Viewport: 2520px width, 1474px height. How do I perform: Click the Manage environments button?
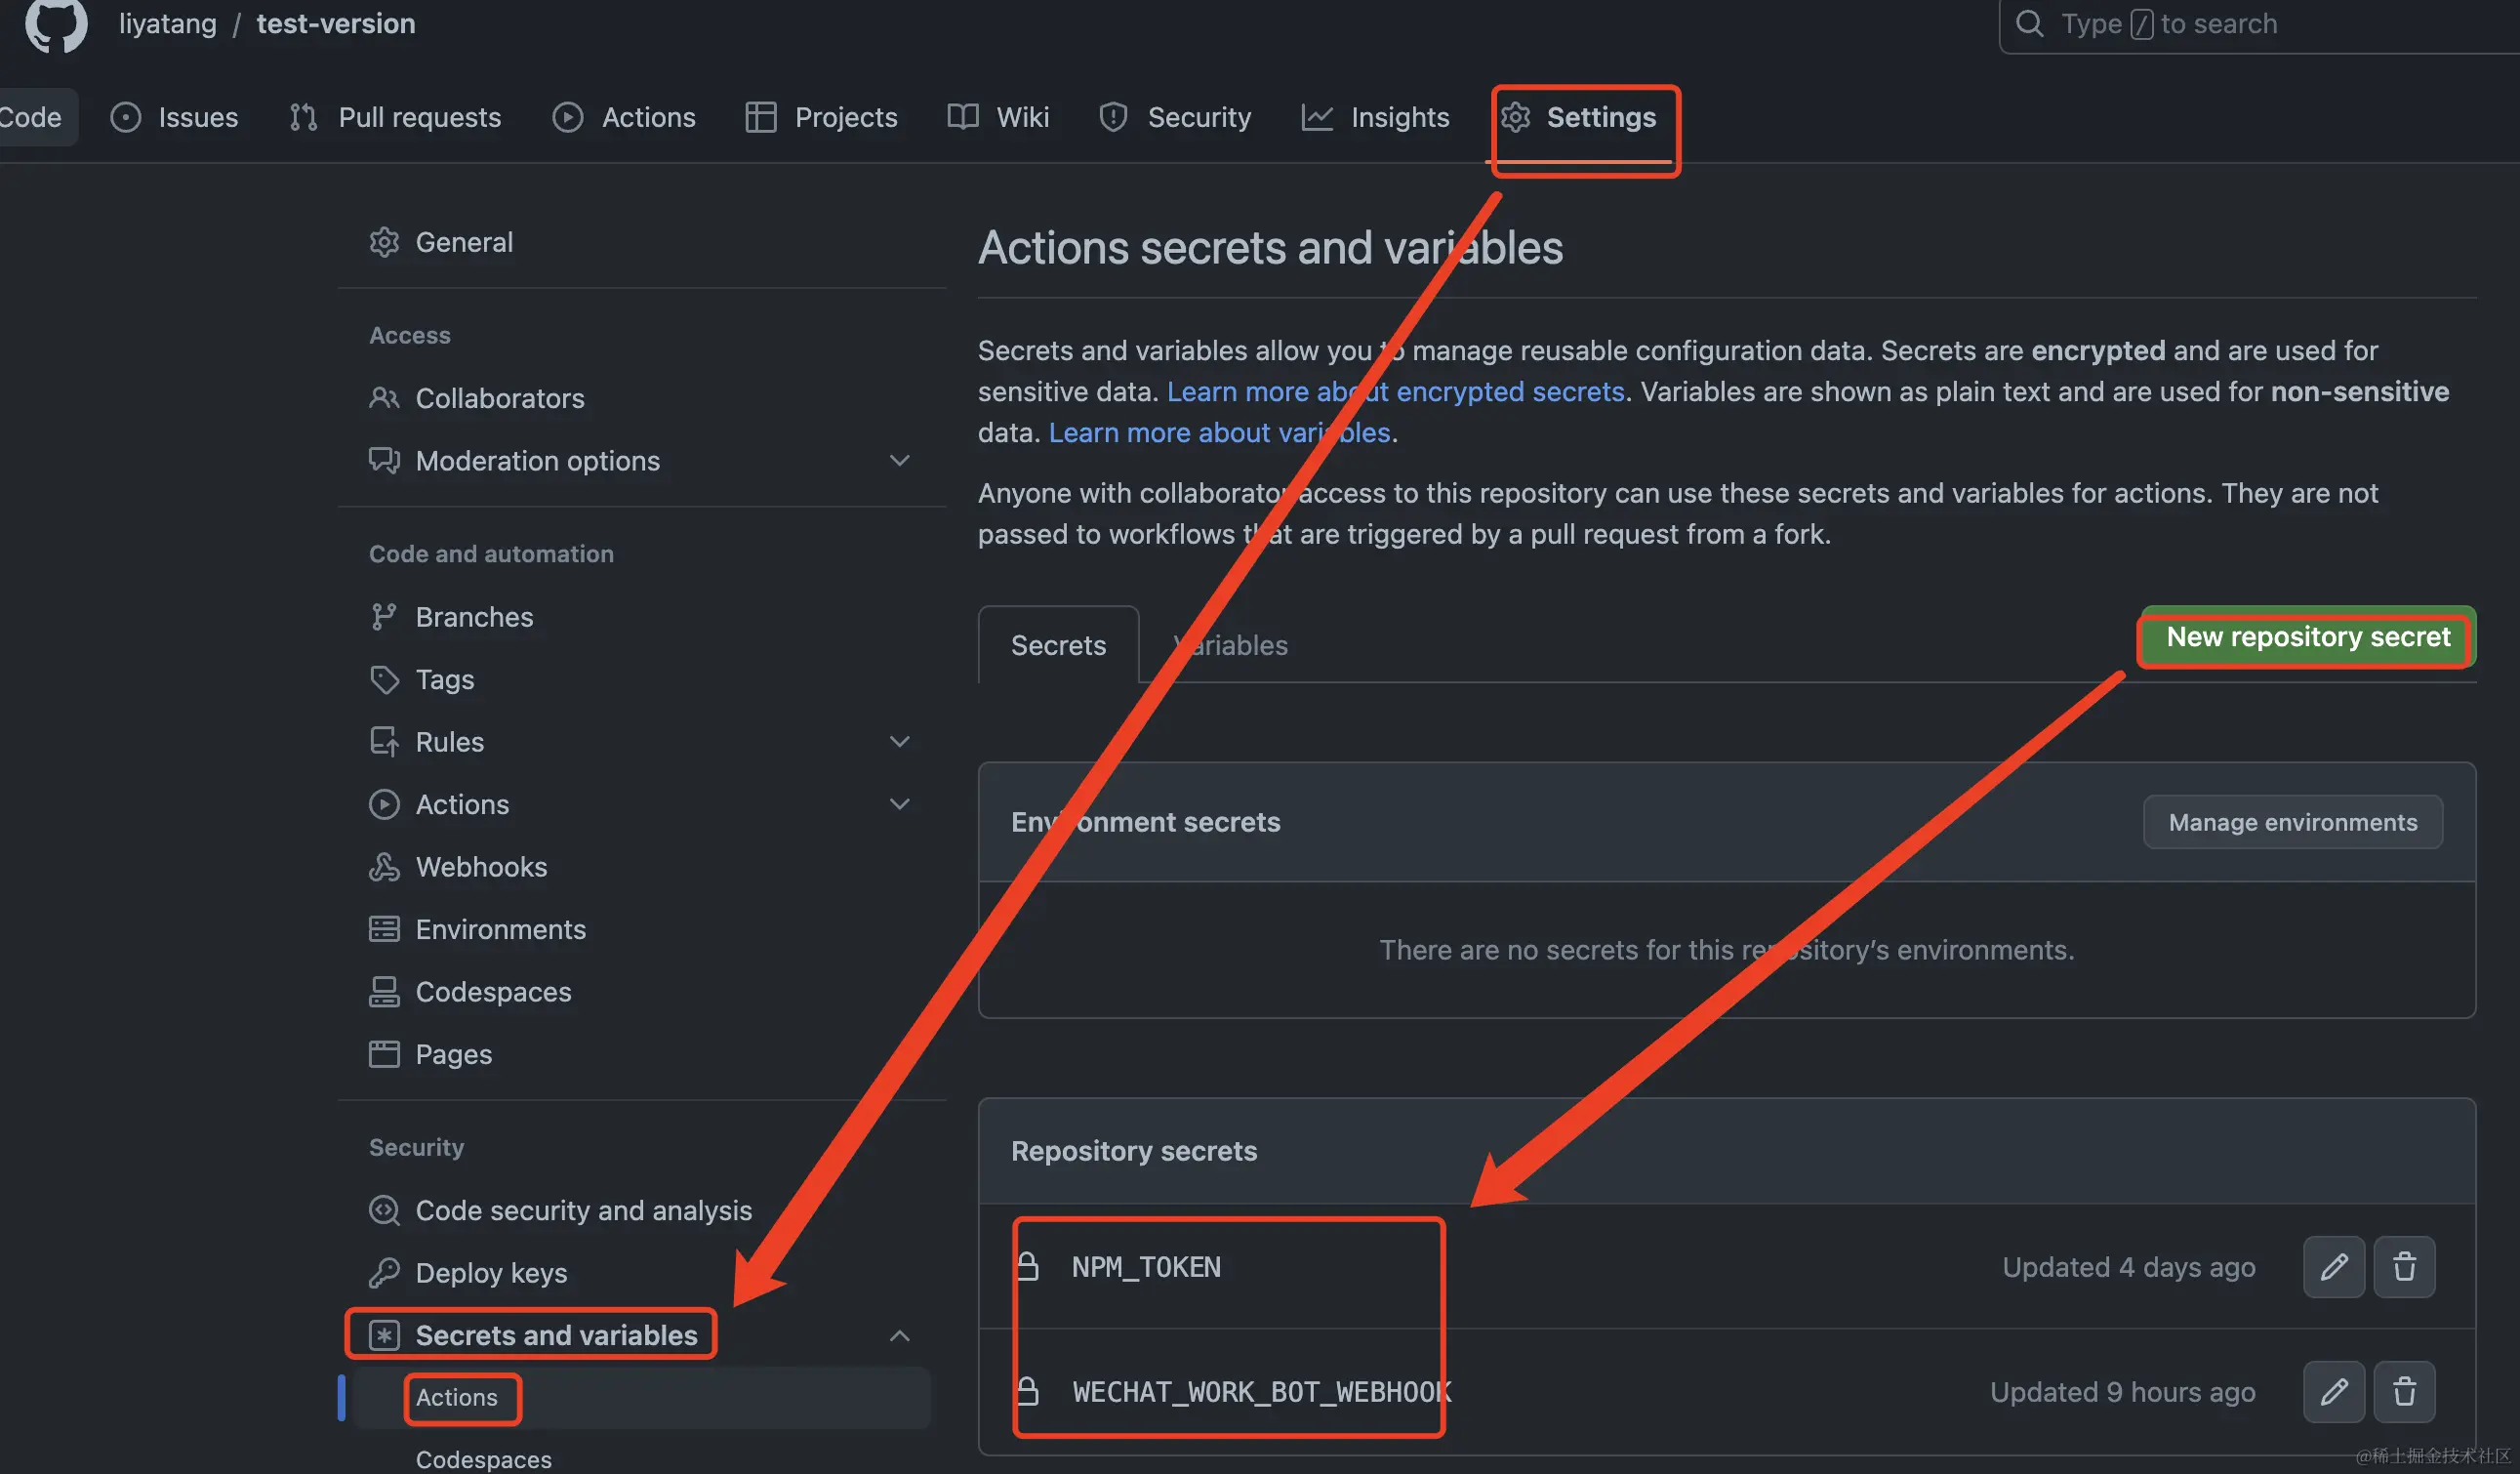(2292, 822)
